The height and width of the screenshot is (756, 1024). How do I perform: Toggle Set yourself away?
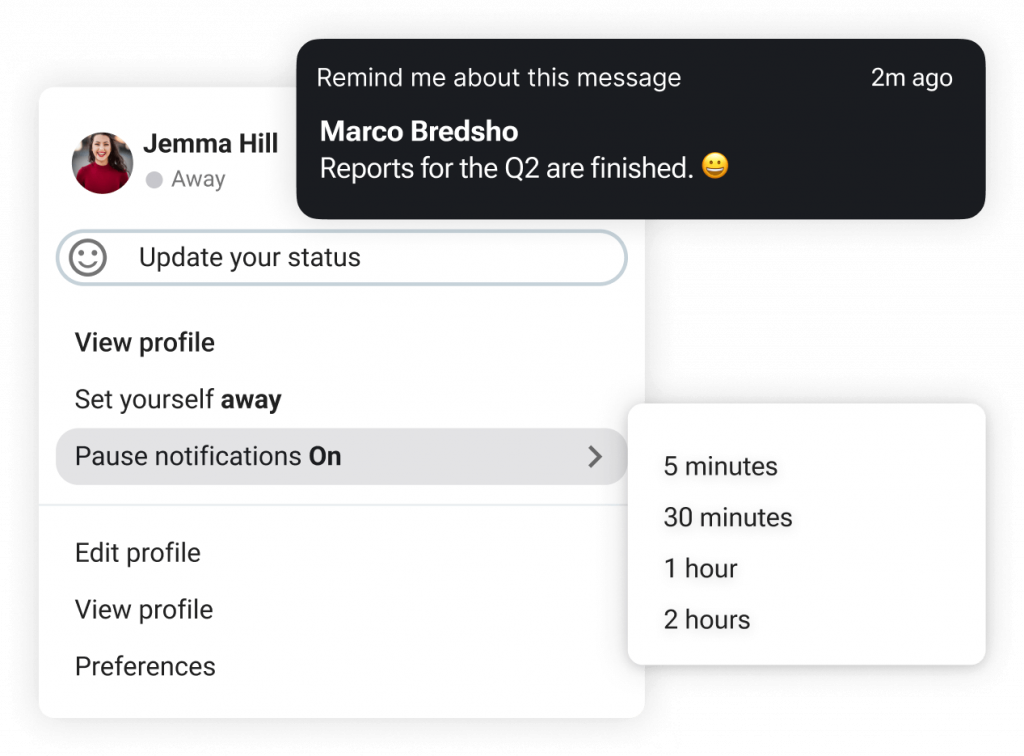tap(178, 400)
